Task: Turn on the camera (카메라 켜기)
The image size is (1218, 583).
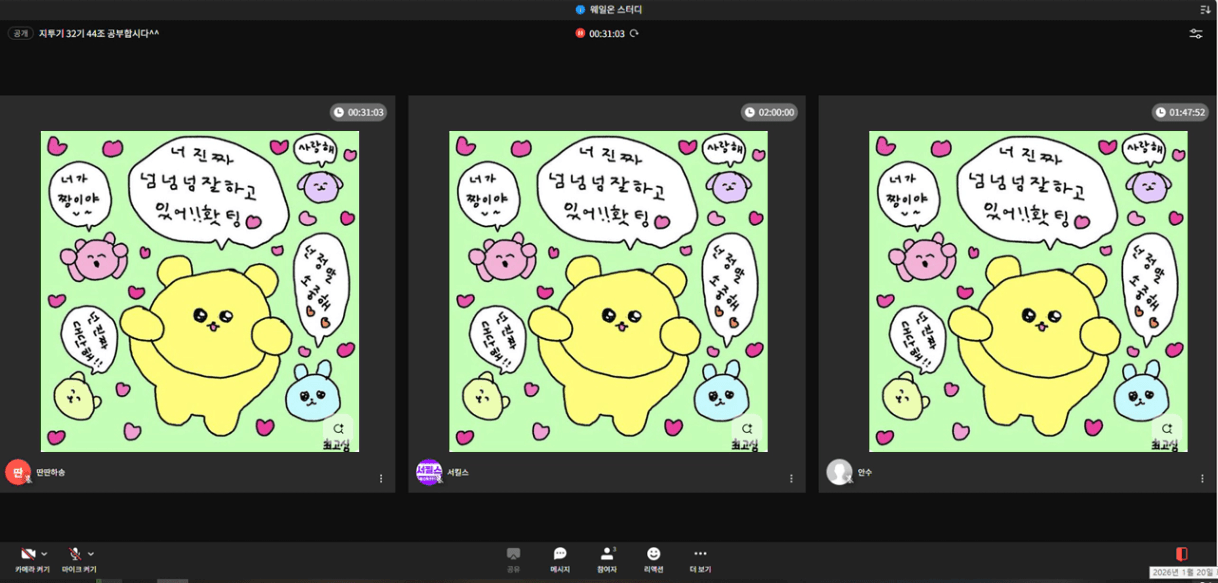Action: tap(28, 555)
